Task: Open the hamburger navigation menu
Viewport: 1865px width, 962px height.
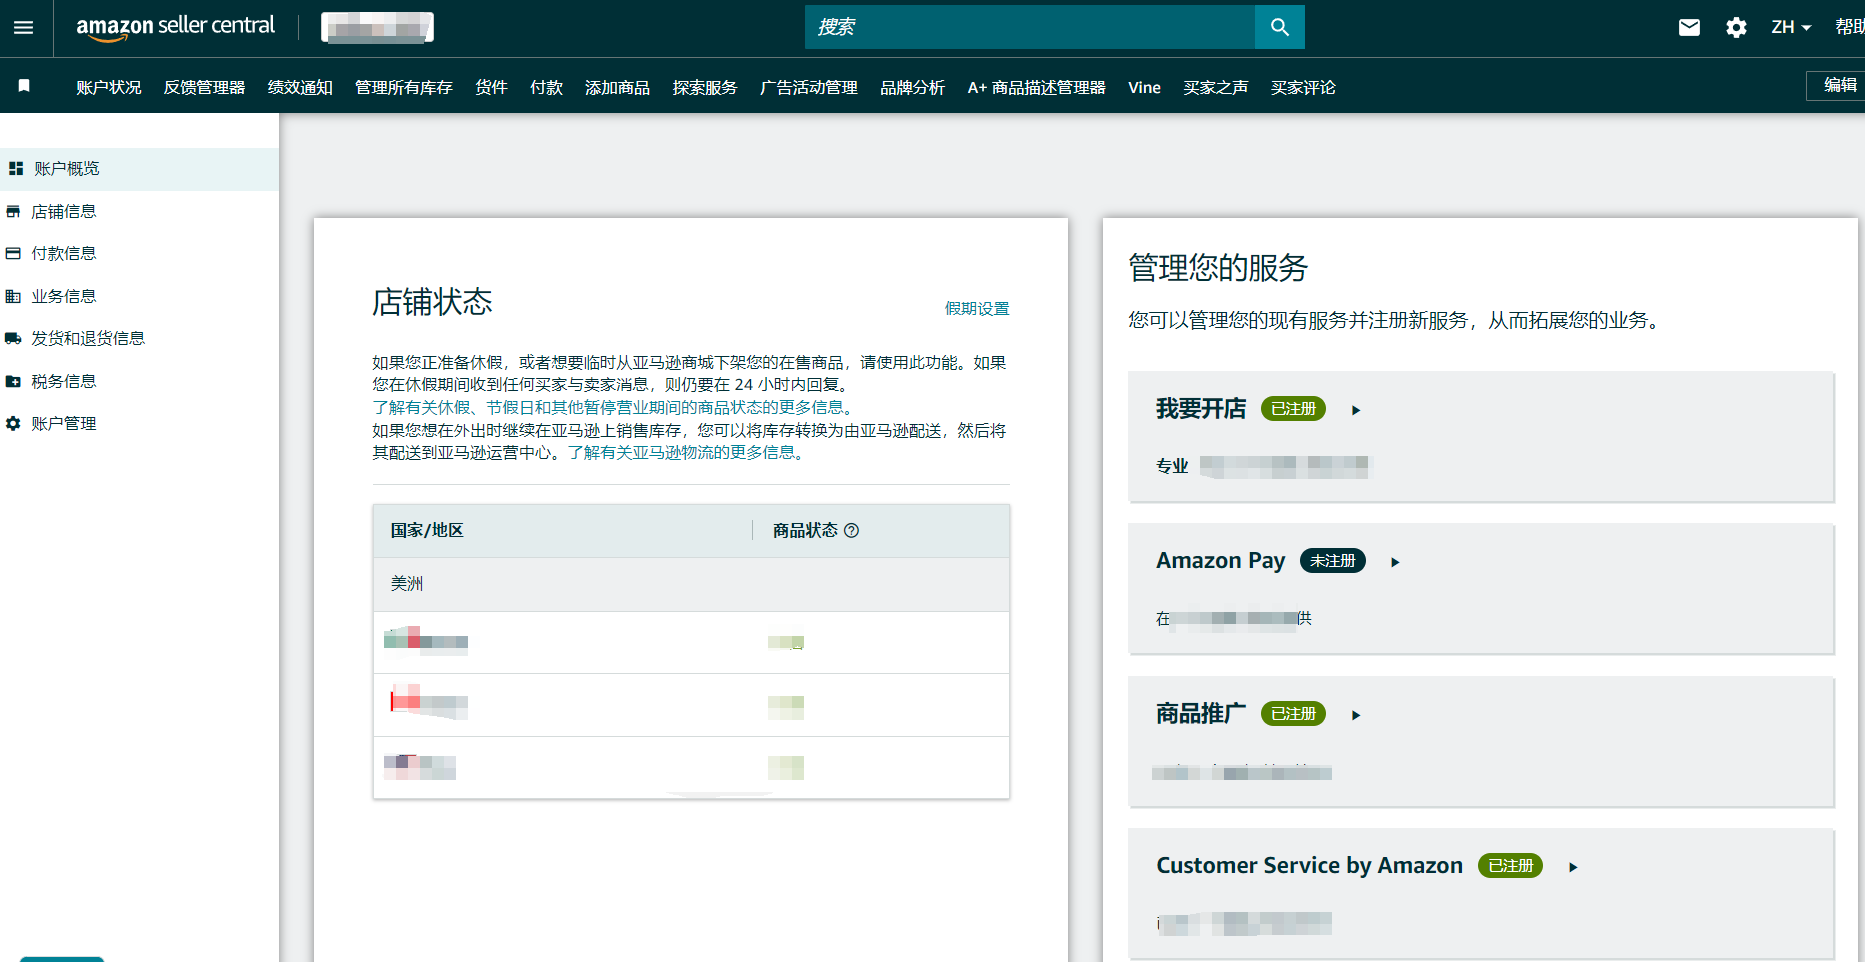Action: pyautogui.click(x=23, y=27)
